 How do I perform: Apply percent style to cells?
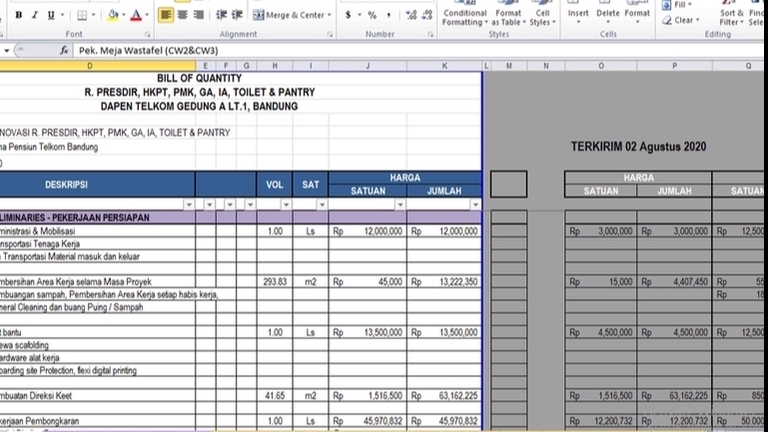[372, 15]
